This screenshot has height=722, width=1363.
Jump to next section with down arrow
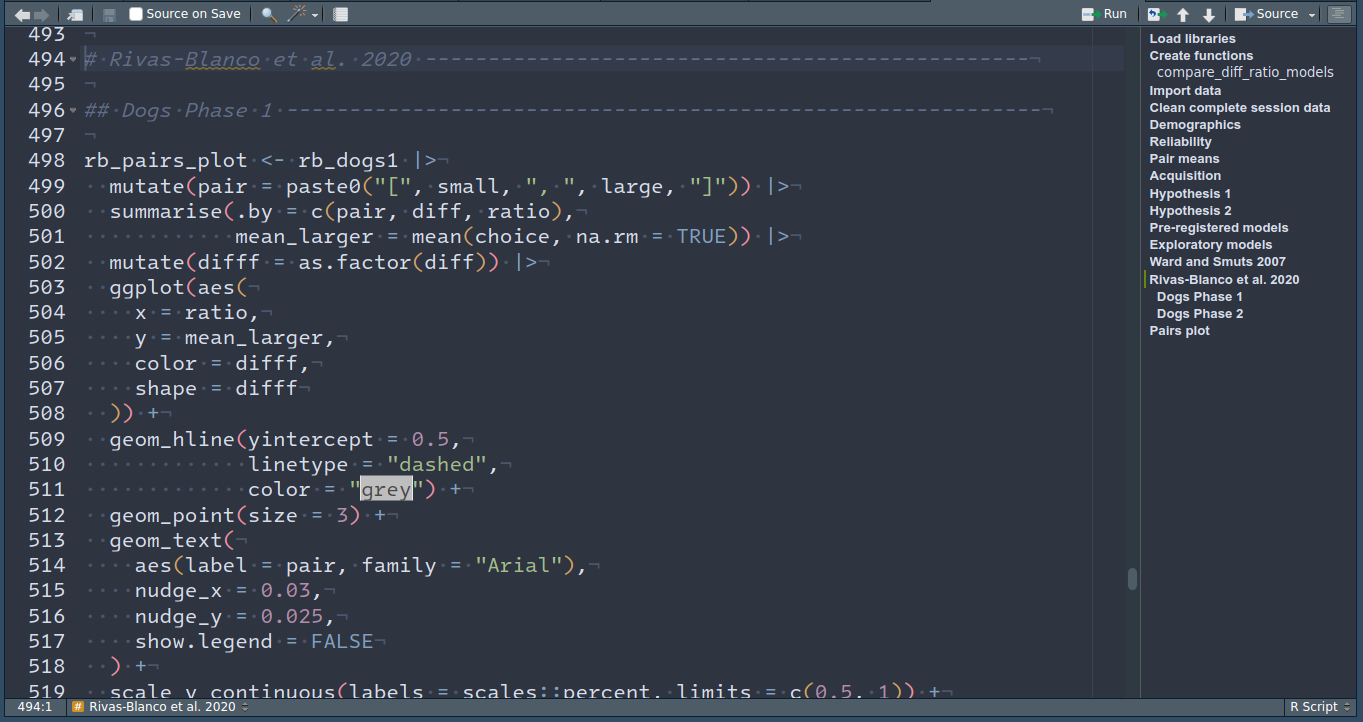(x=1208, y=14)
